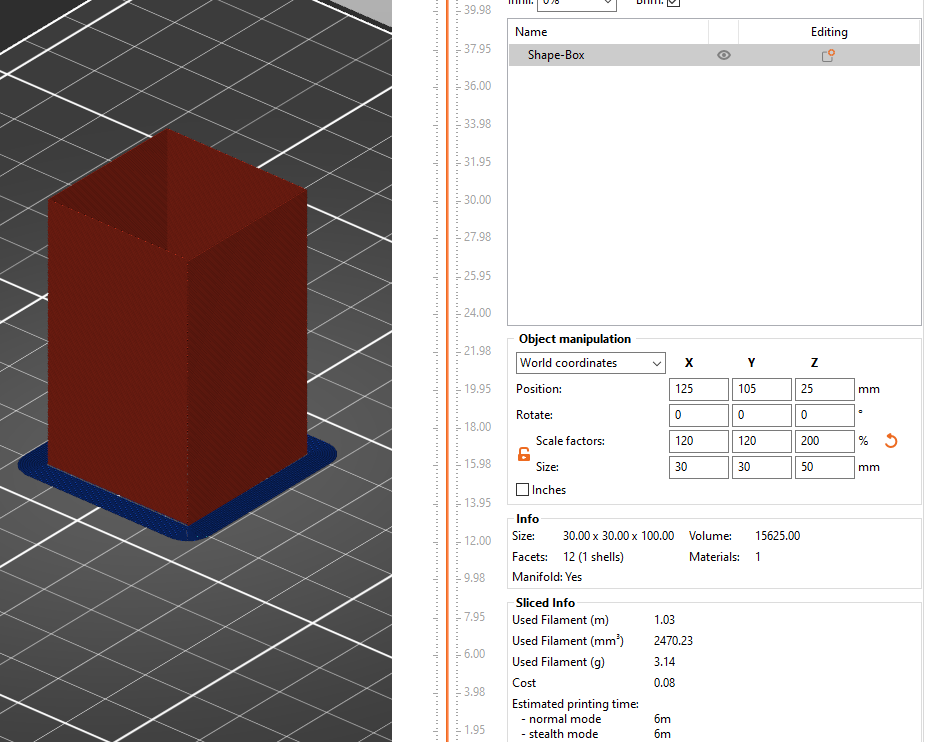Image resolution: width=925 pixels, height=742 pixels.
Task: Select the Position Z field showing 25
Action: point(824,389)
